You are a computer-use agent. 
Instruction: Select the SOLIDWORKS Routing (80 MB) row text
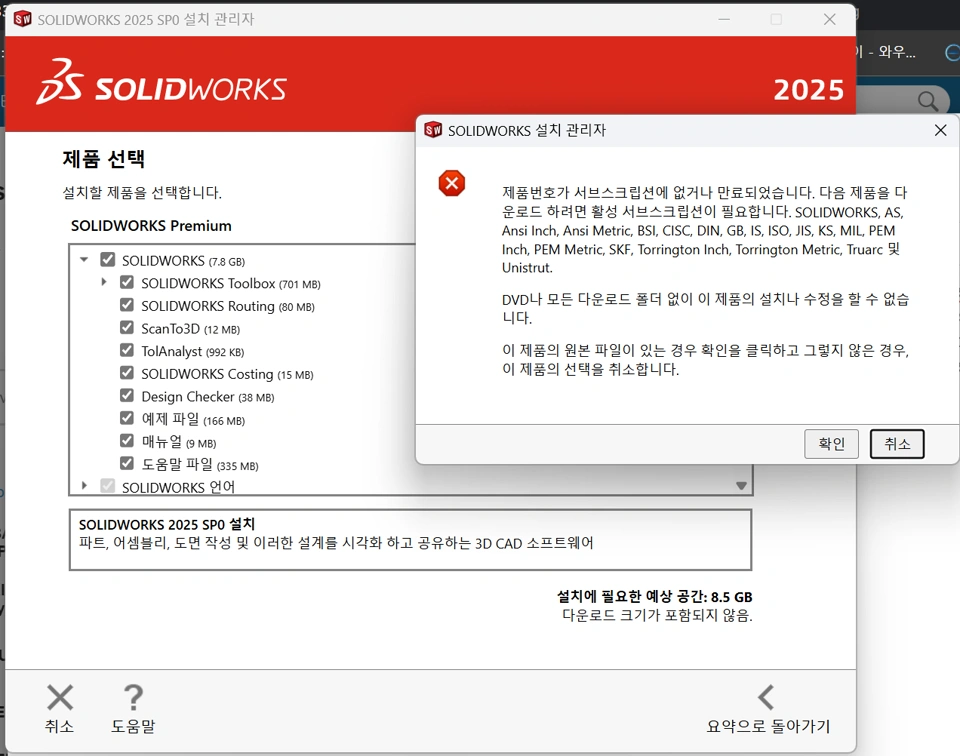point(228,306)
